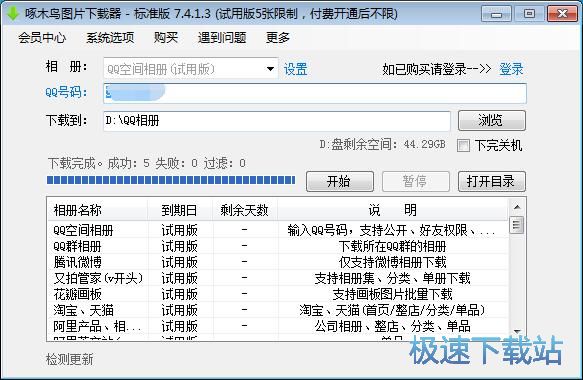This screenshot has height=380, width=583.
Task: Select the 花瓣画板 row
Action: 278,294
